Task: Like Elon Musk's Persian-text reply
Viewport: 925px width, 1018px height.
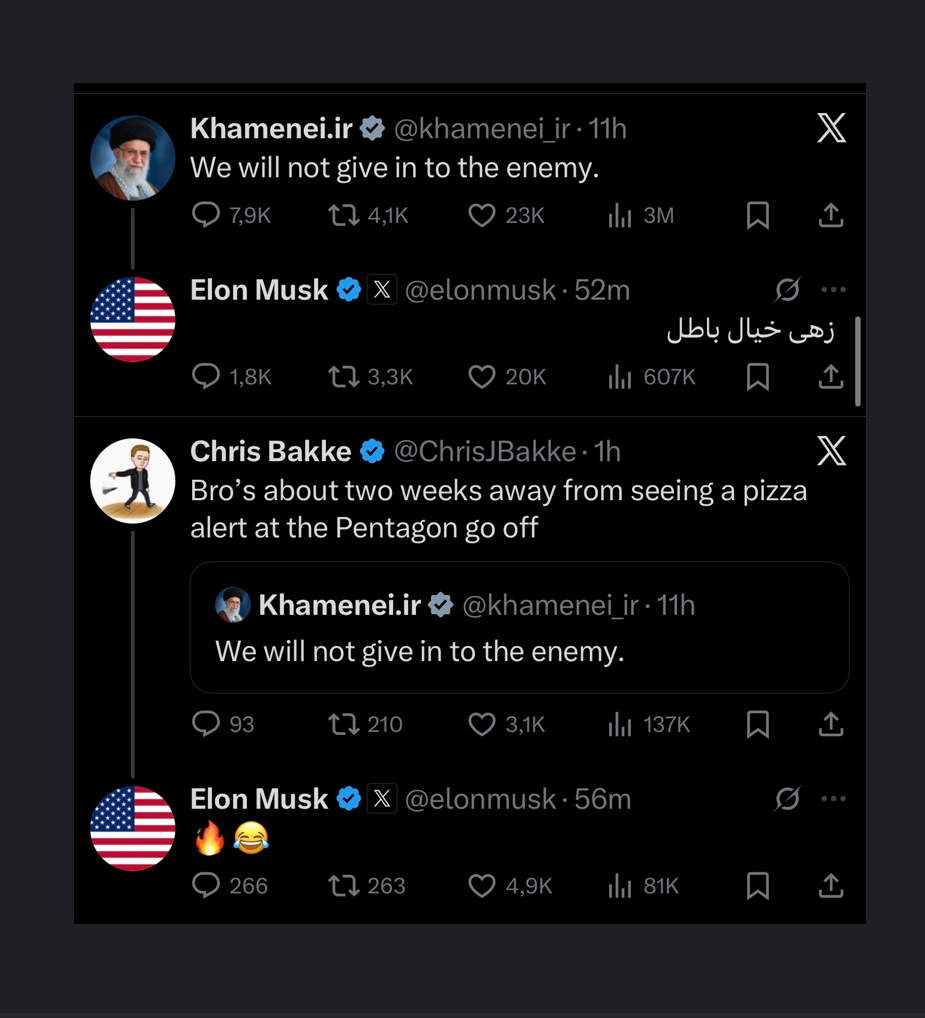Action: (482, 376)
